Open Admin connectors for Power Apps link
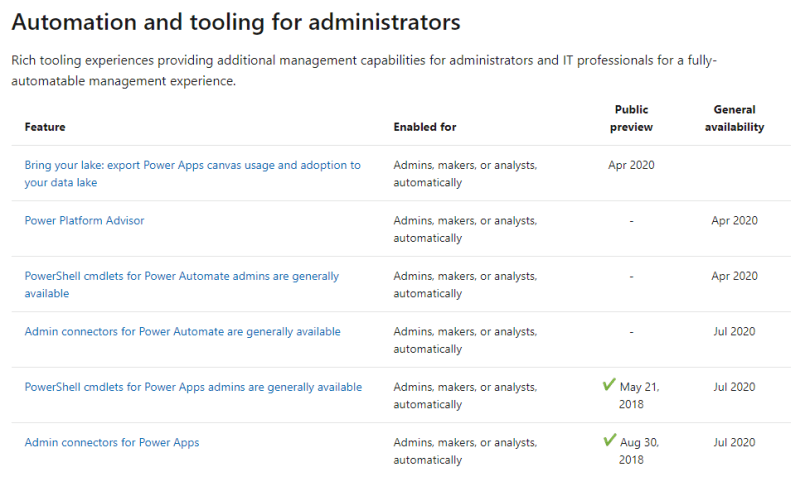The height and width of the screenshot is (496, 810). click(112, 443)
